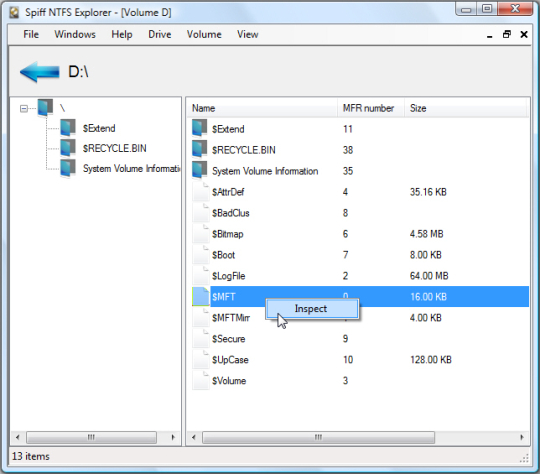The height and width of the screenshot is (474, 540).
Task: Click the D:\ path label
Action: [x=78, y=72]
